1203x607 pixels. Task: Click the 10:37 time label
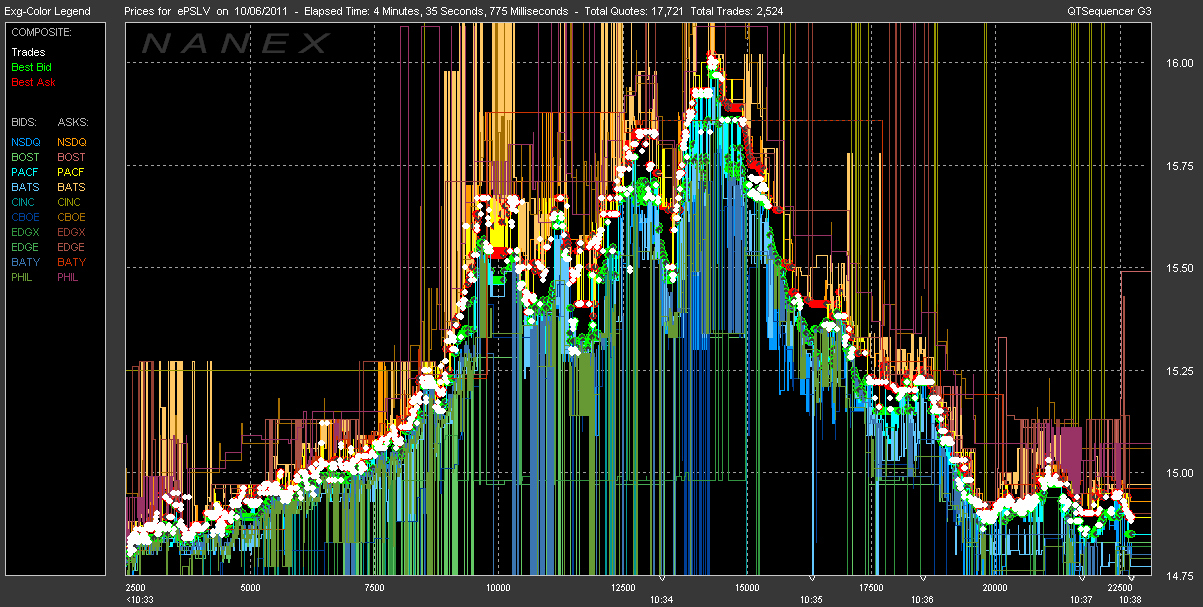1081,599
